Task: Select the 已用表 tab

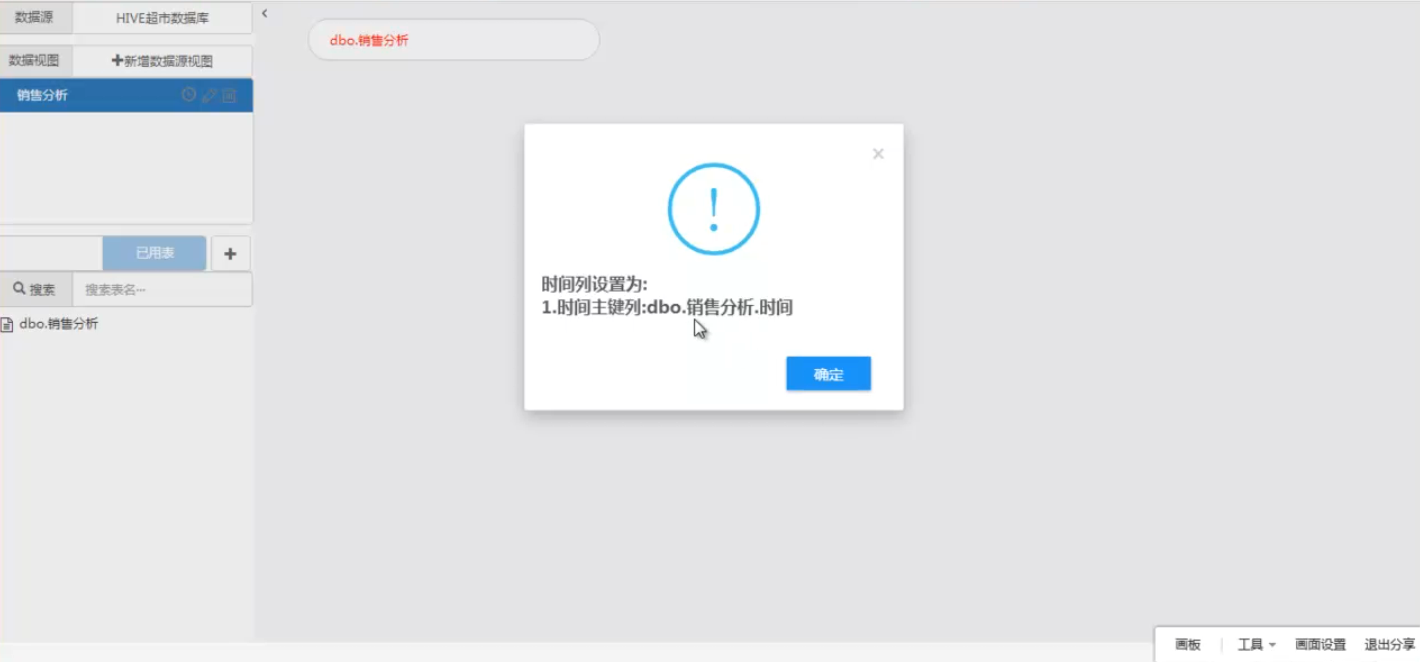Action: pos(155,254)
